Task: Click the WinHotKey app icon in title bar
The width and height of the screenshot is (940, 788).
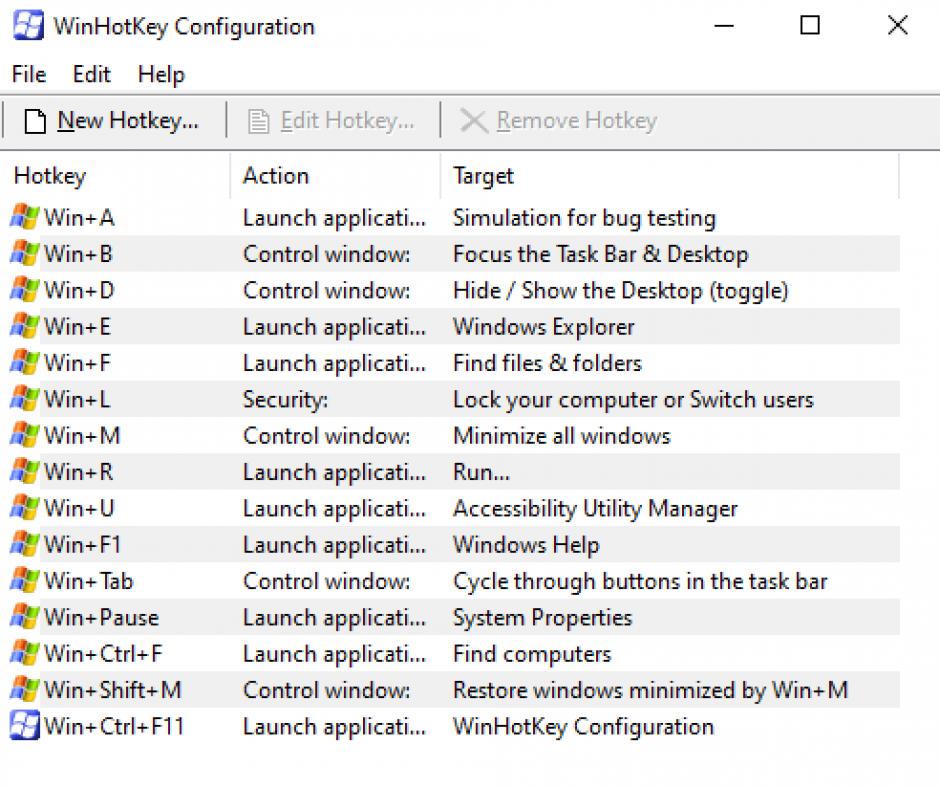Action: coord(28,26)
